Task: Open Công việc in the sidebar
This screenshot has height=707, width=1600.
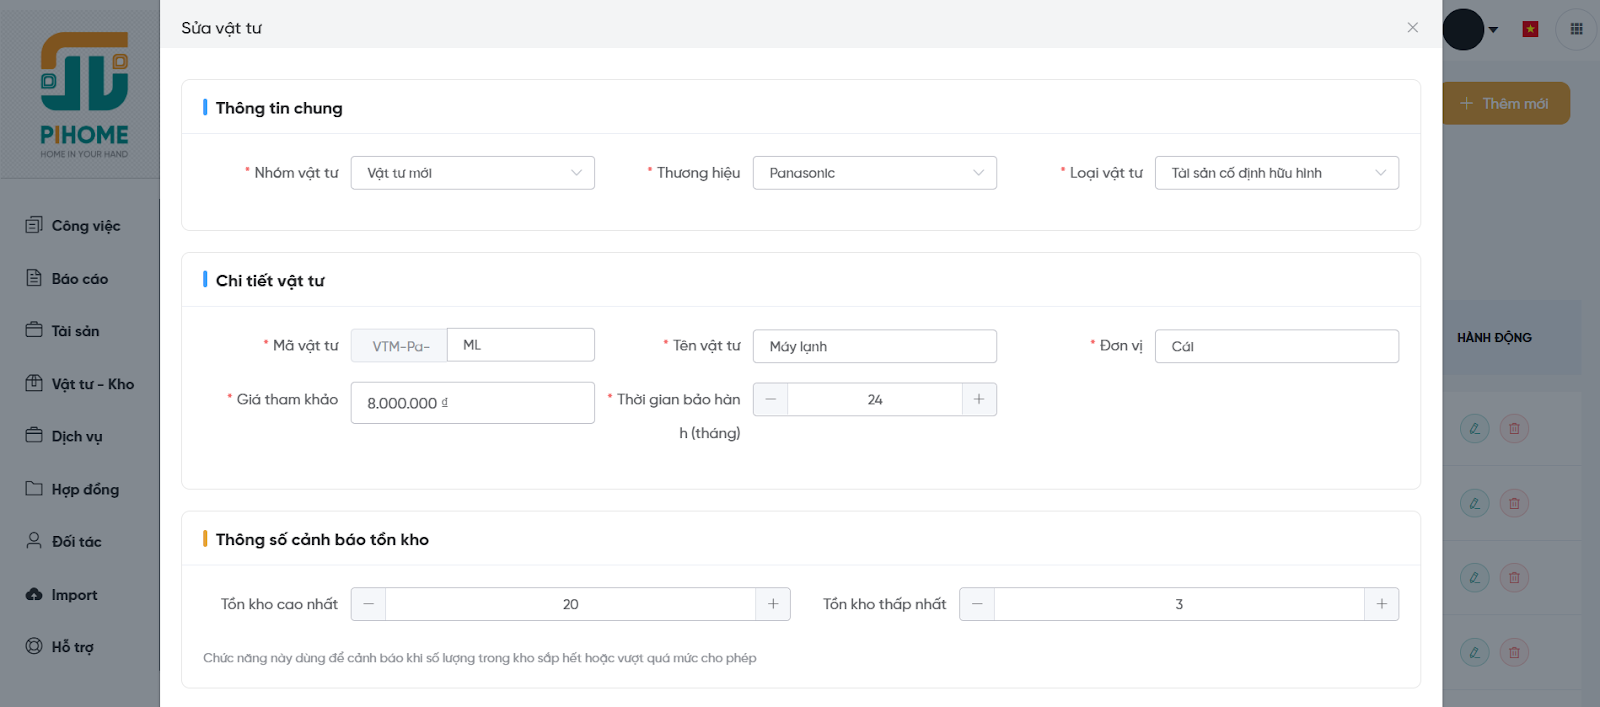Action: click(85, 226)
